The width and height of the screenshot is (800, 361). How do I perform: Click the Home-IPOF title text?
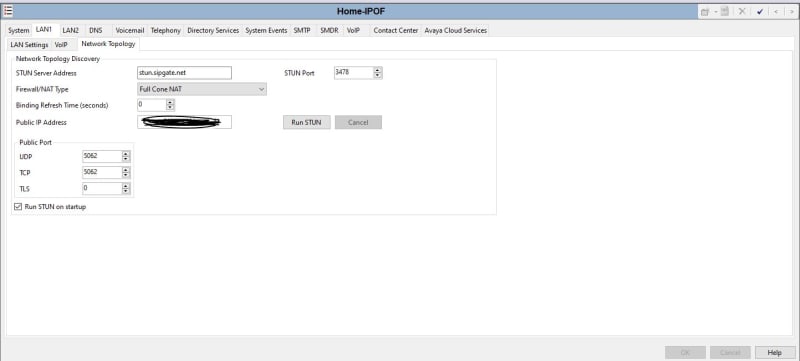click(361, 11)
